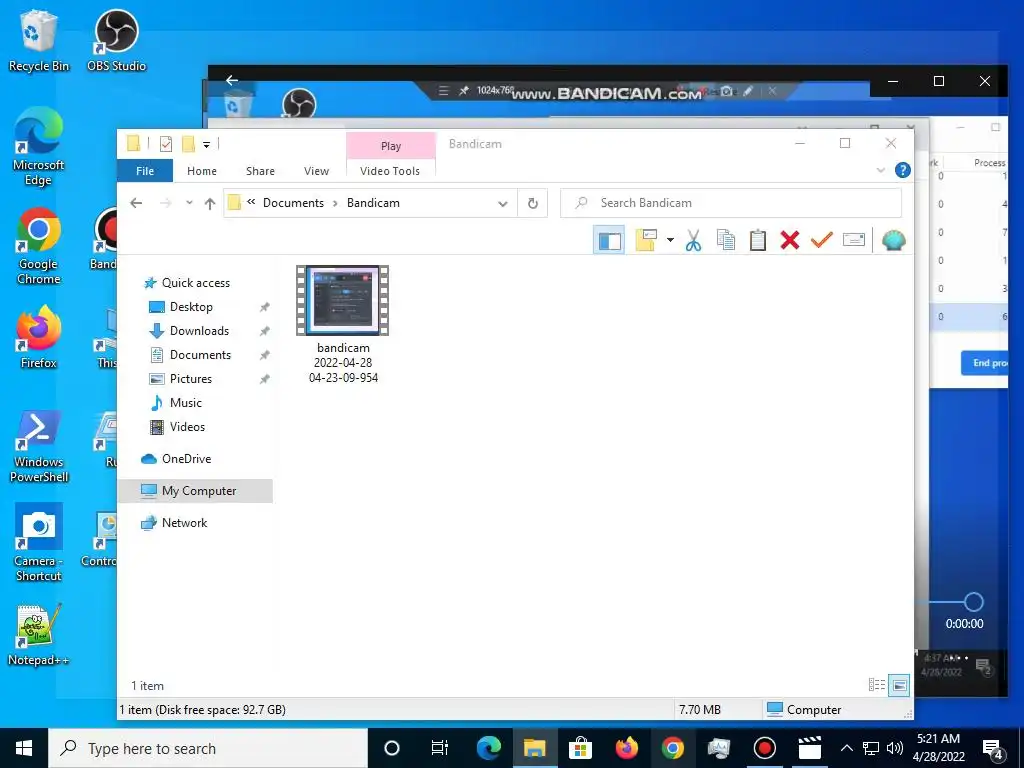
Task: Switch to large thumbnails view icon
Action: (x=899, y=685)
